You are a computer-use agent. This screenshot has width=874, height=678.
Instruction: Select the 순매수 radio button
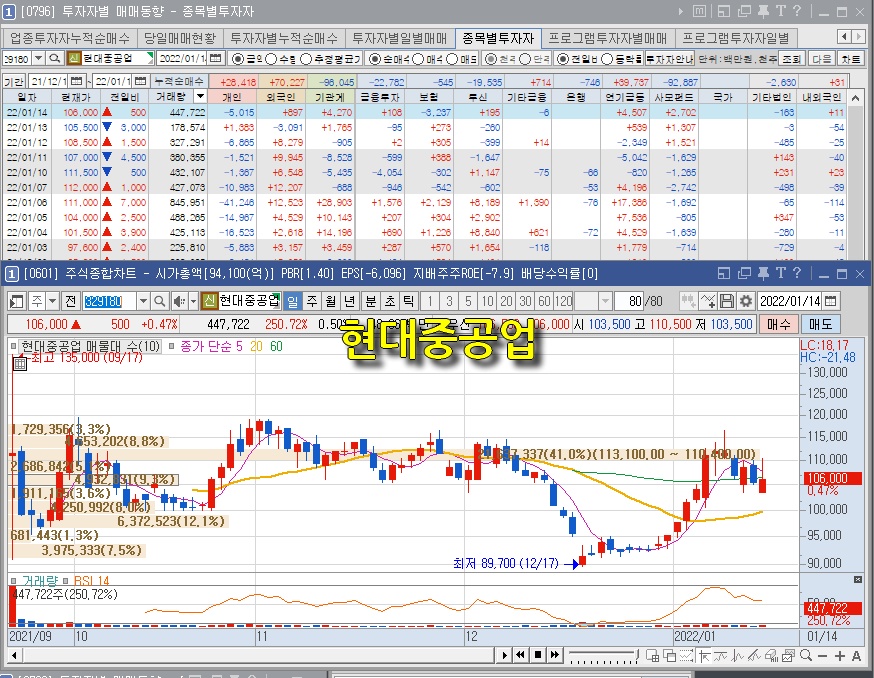[375, 59]
